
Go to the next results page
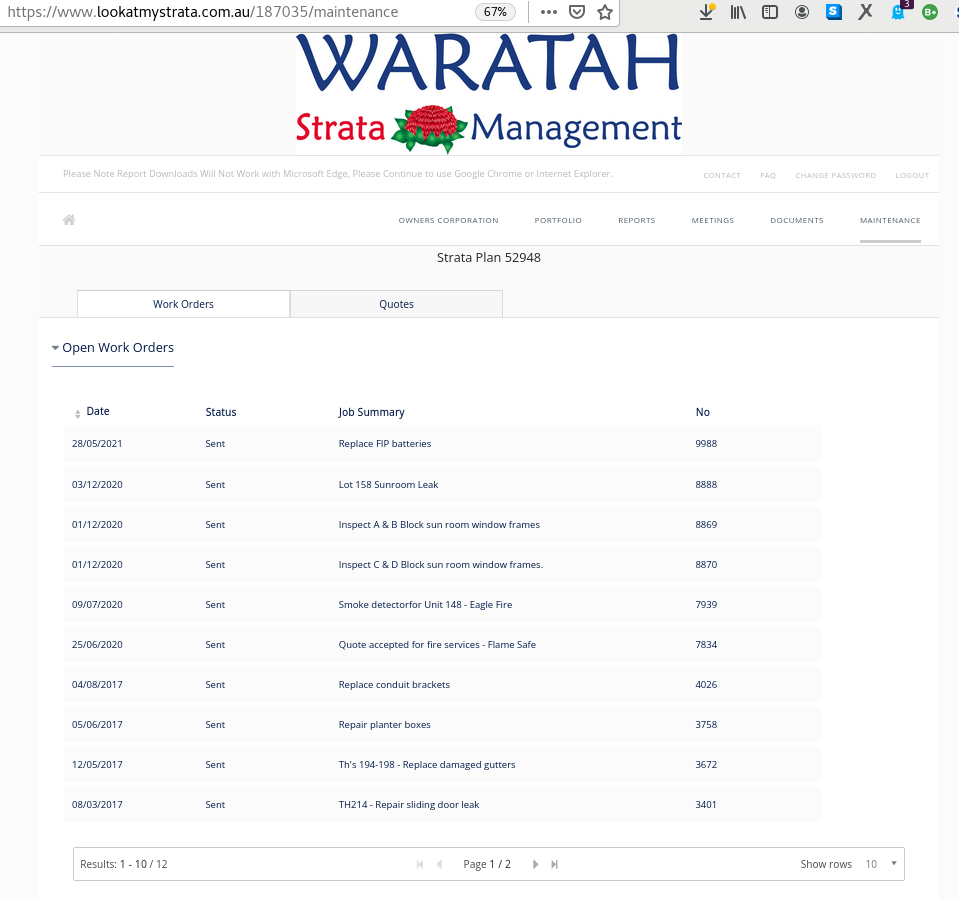pyautogui.click(x=535, y=864)
